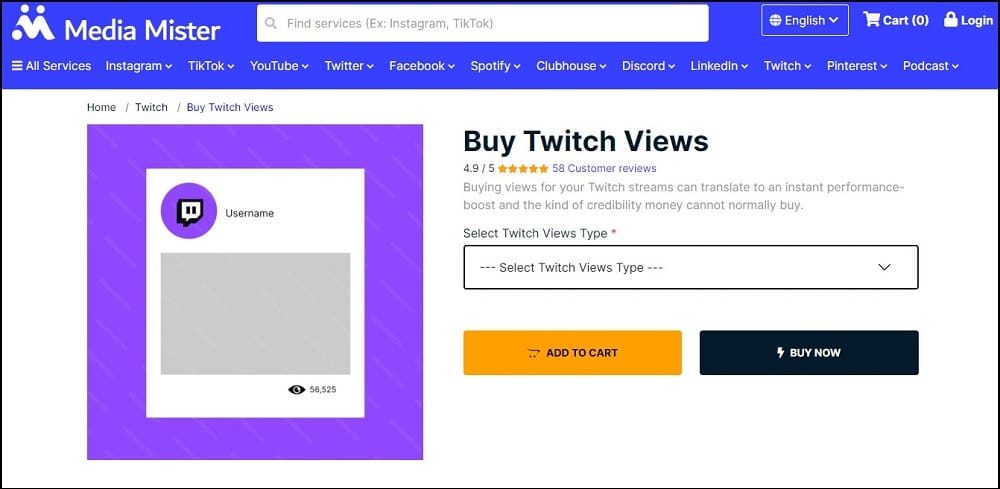
Task: Go to Home breadcrumb link
Action: pyautogui.click(x=101, y=107)
